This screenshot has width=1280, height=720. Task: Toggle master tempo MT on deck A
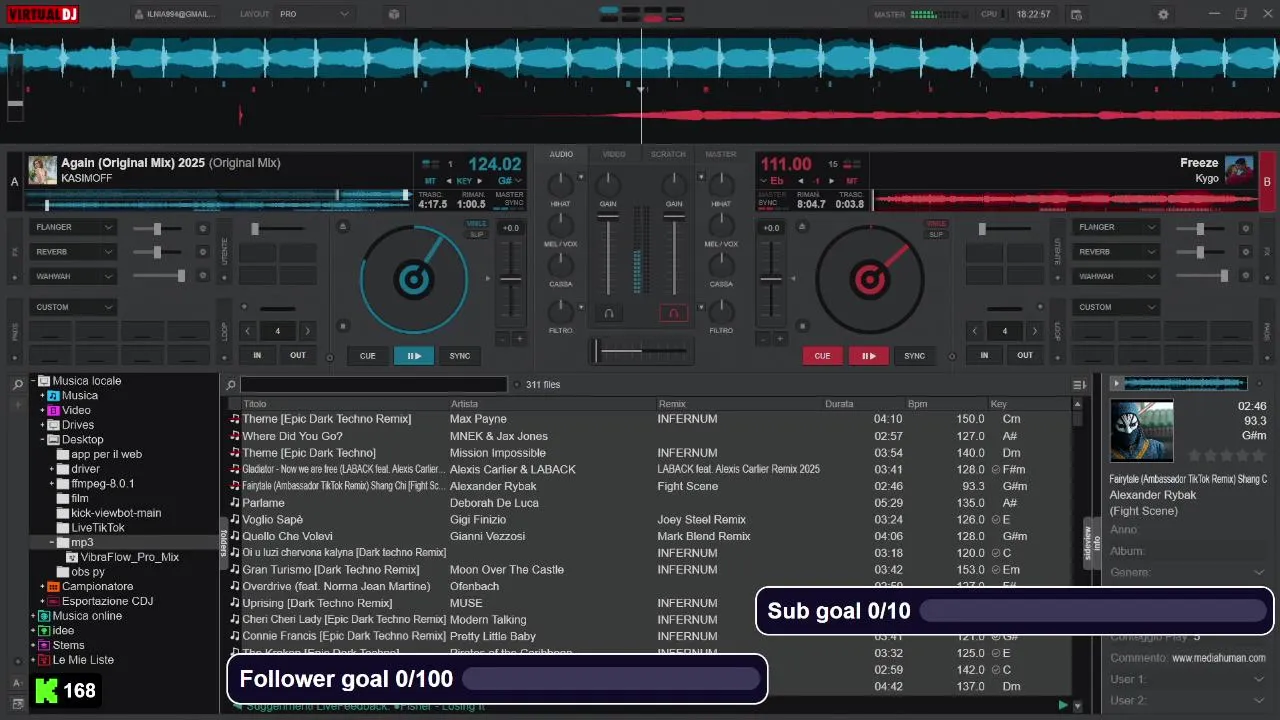pyautogui.click(x=430, y=181)
